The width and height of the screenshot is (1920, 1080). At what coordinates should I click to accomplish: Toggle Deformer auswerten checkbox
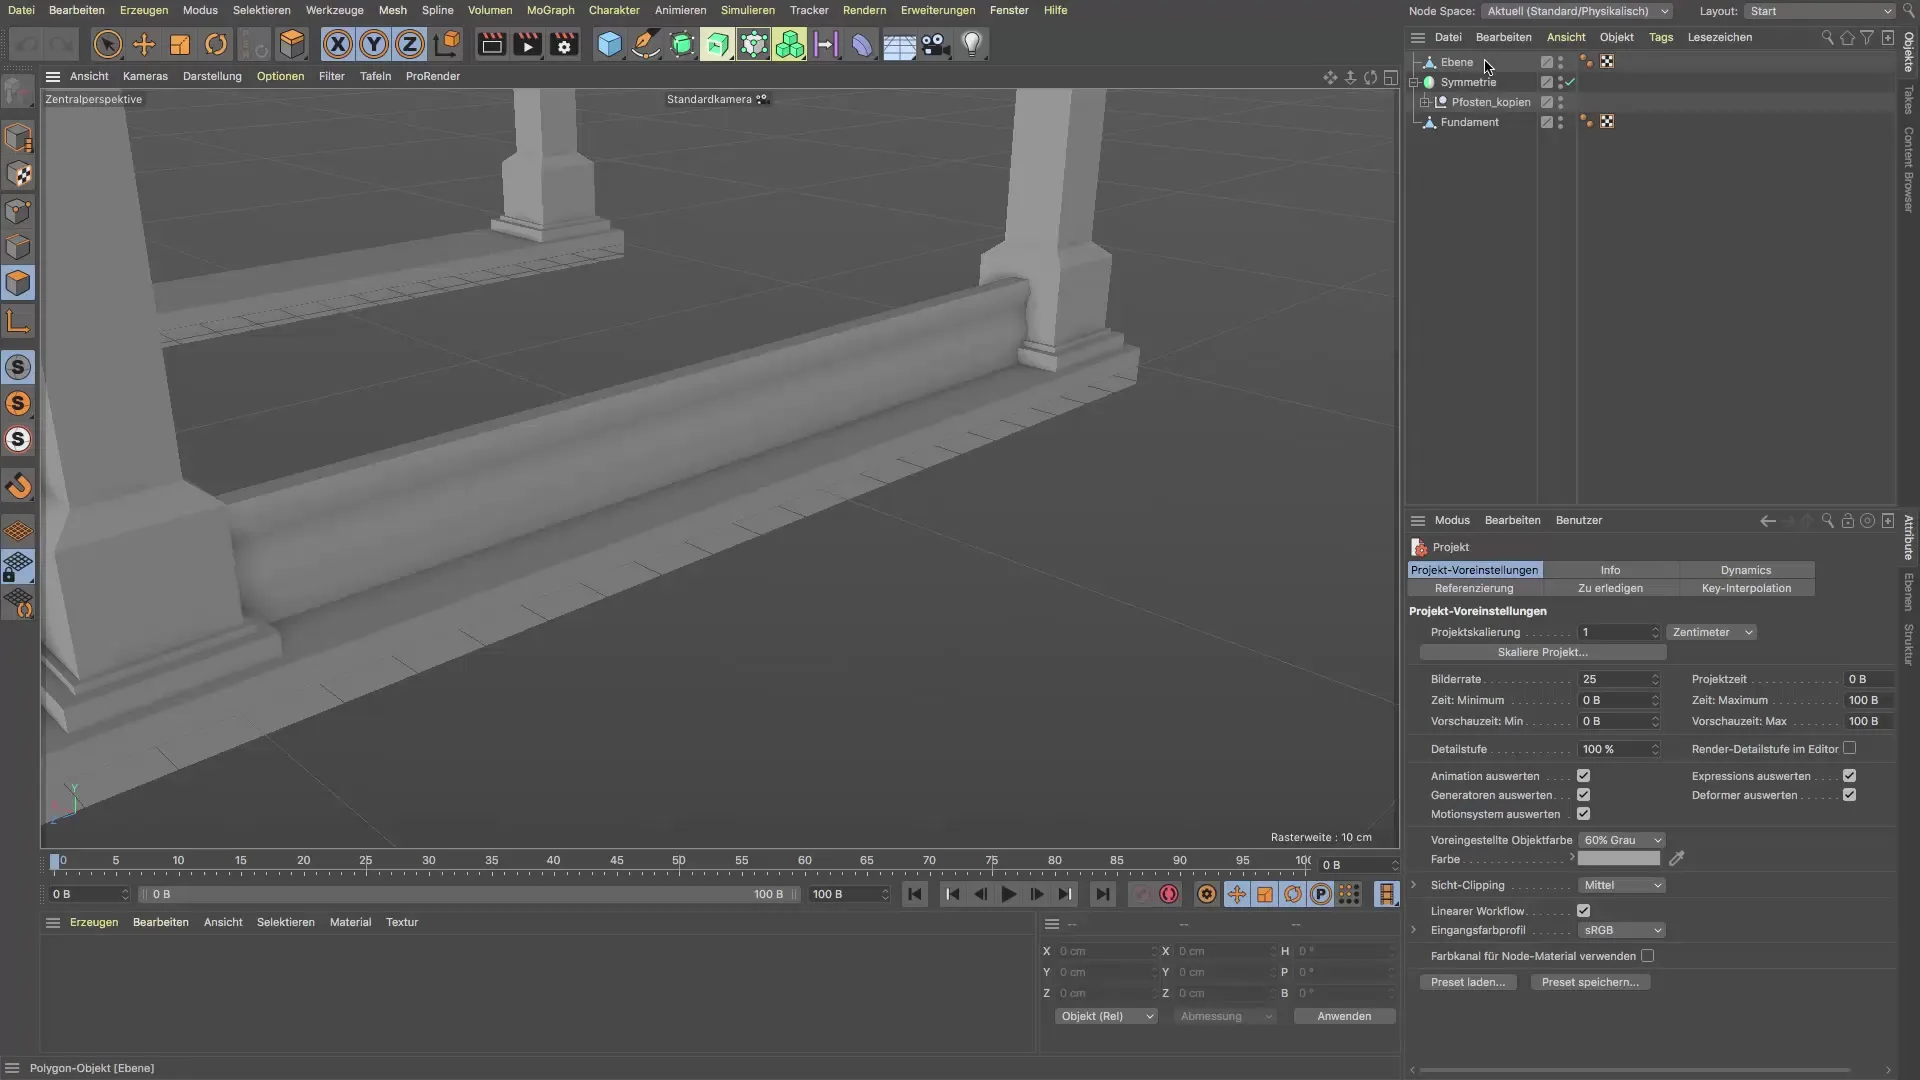tap(1849, 795)
